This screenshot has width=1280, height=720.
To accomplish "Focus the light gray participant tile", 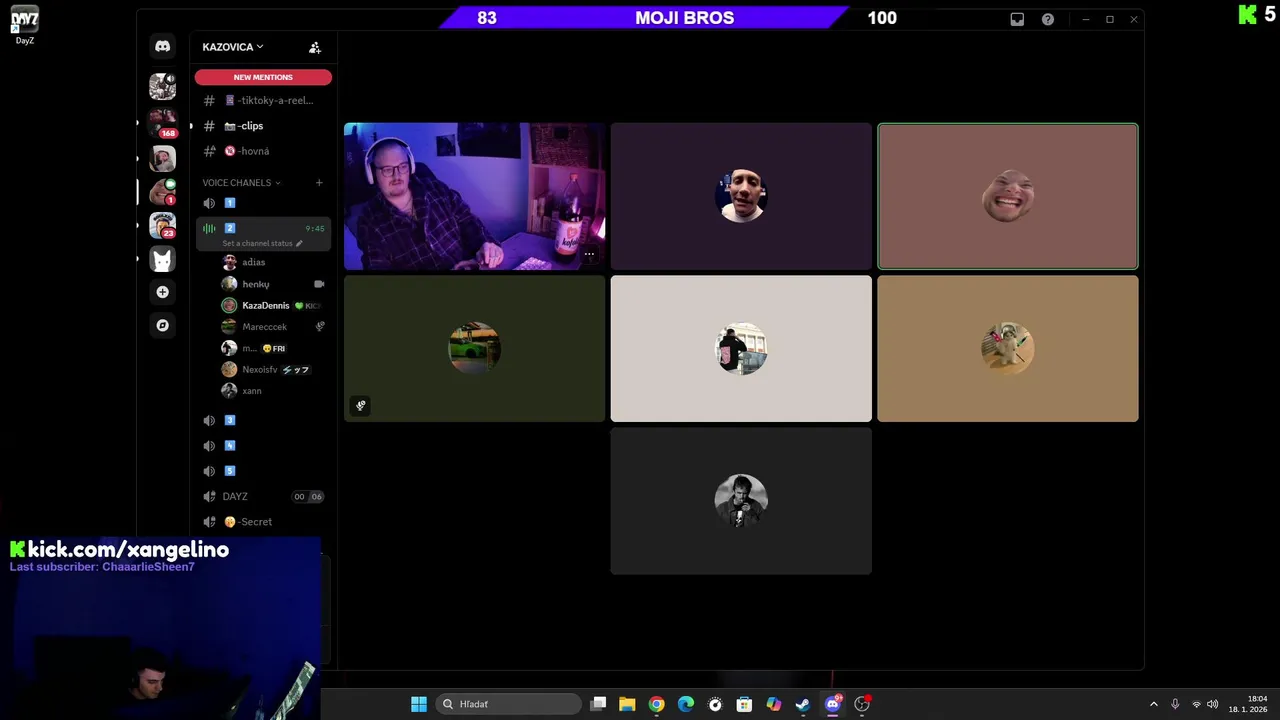I will click(741, 349).
